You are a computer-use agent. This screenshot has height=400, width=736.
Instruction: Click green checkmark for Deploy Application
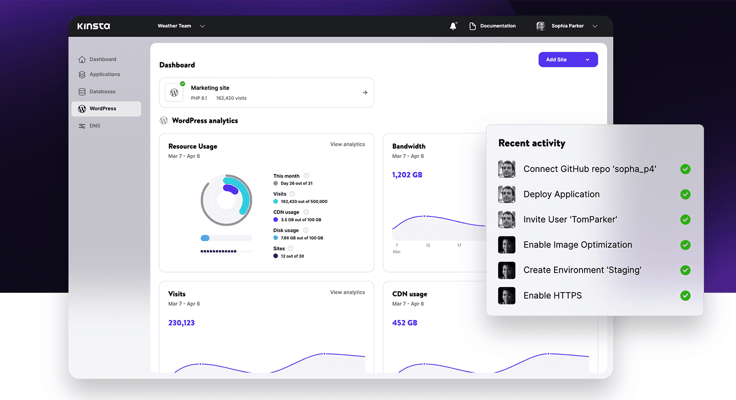(685, 194)
